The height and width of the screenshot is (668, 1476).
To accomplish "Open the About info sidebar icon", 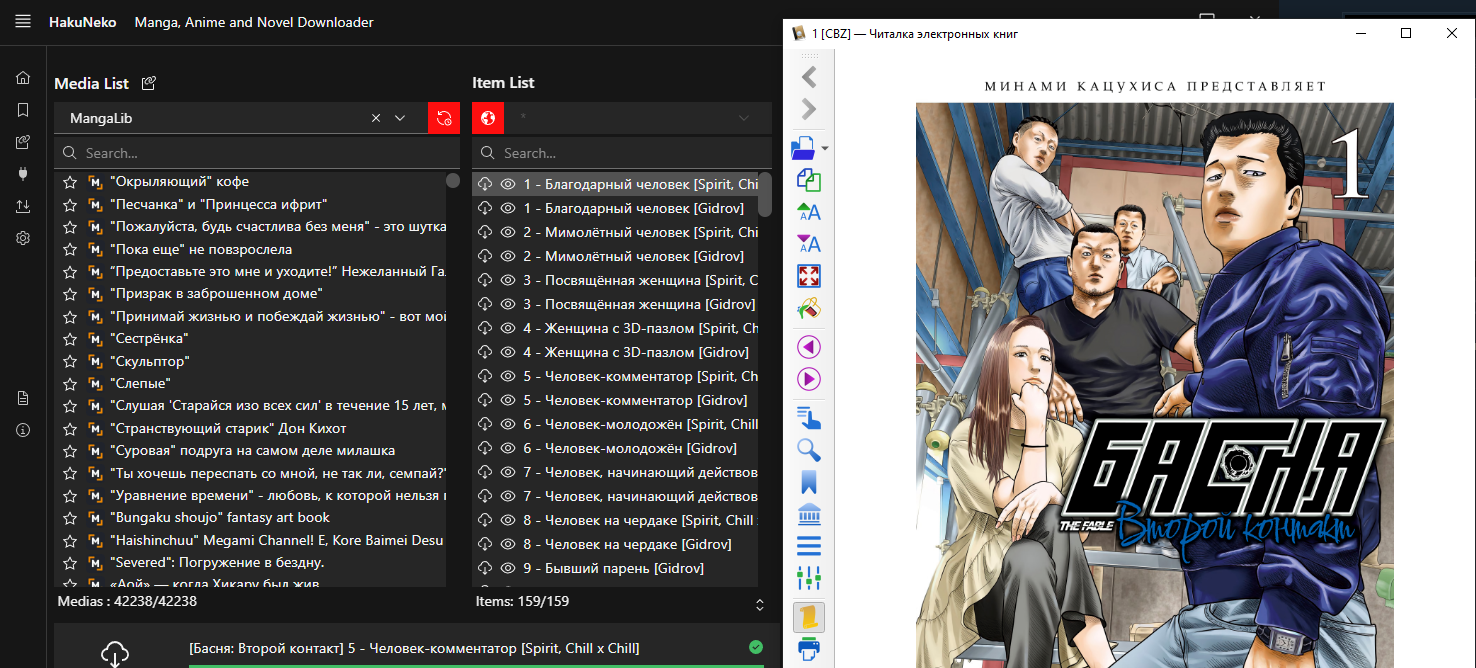I will [x=23, y=430].
